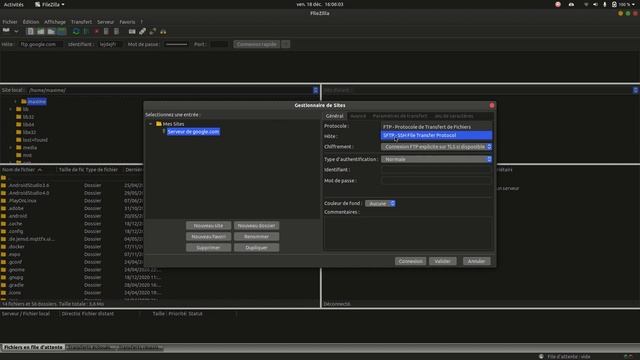Viewport: 640px width, 360px height.
Task: Open the directory listing filters icon
Action: tap(132, 31)
